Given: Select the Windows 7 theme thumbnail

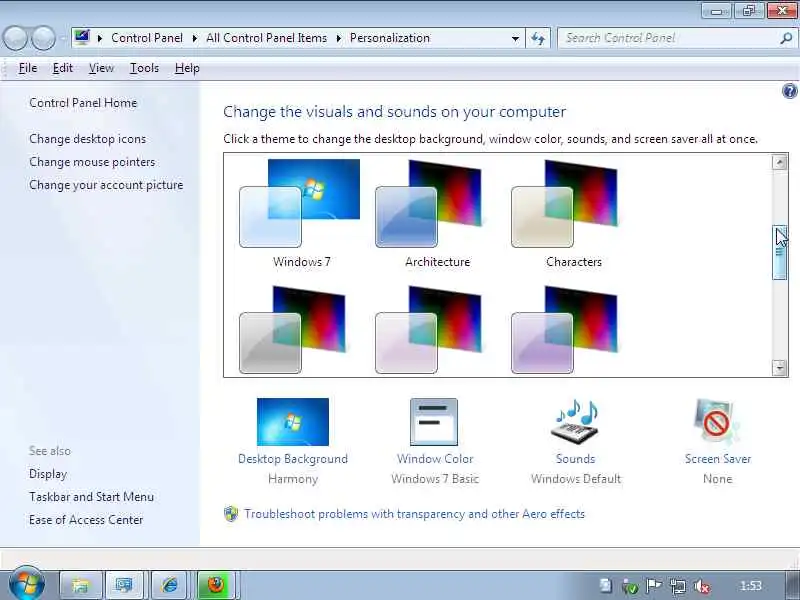Looking at the screenshot, I should (x=300, y=204).
